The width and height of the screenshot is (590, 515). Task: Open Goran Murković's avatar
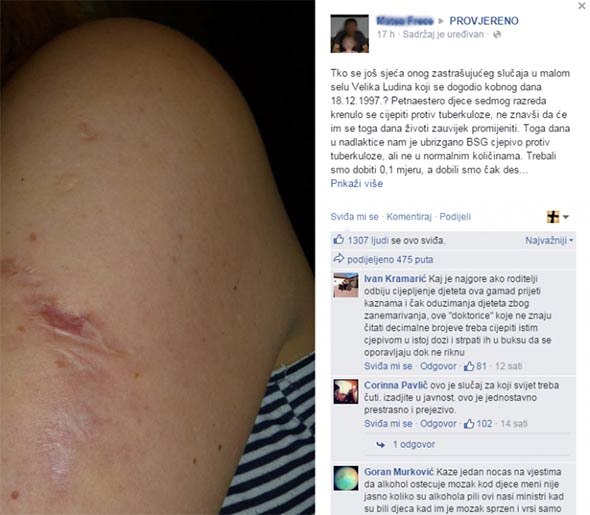[346, 478]
